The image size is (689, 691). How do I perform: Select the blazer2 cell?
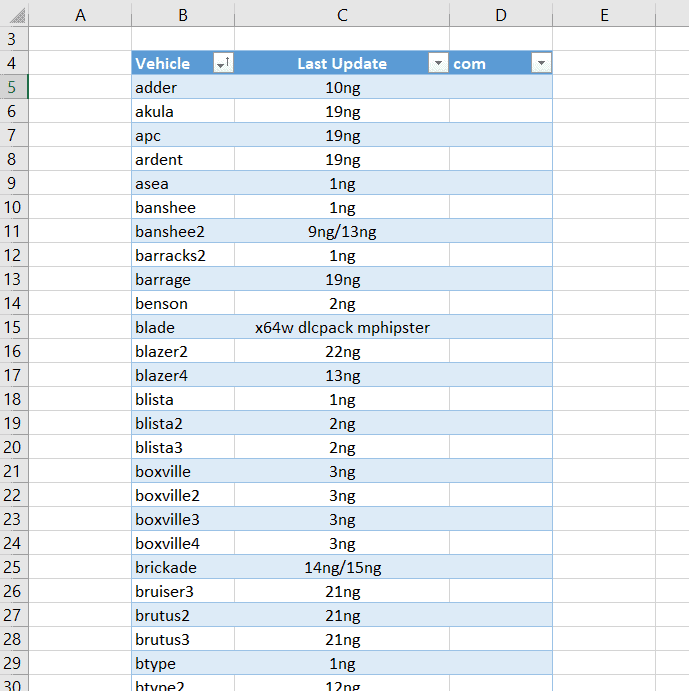(183, 351)
